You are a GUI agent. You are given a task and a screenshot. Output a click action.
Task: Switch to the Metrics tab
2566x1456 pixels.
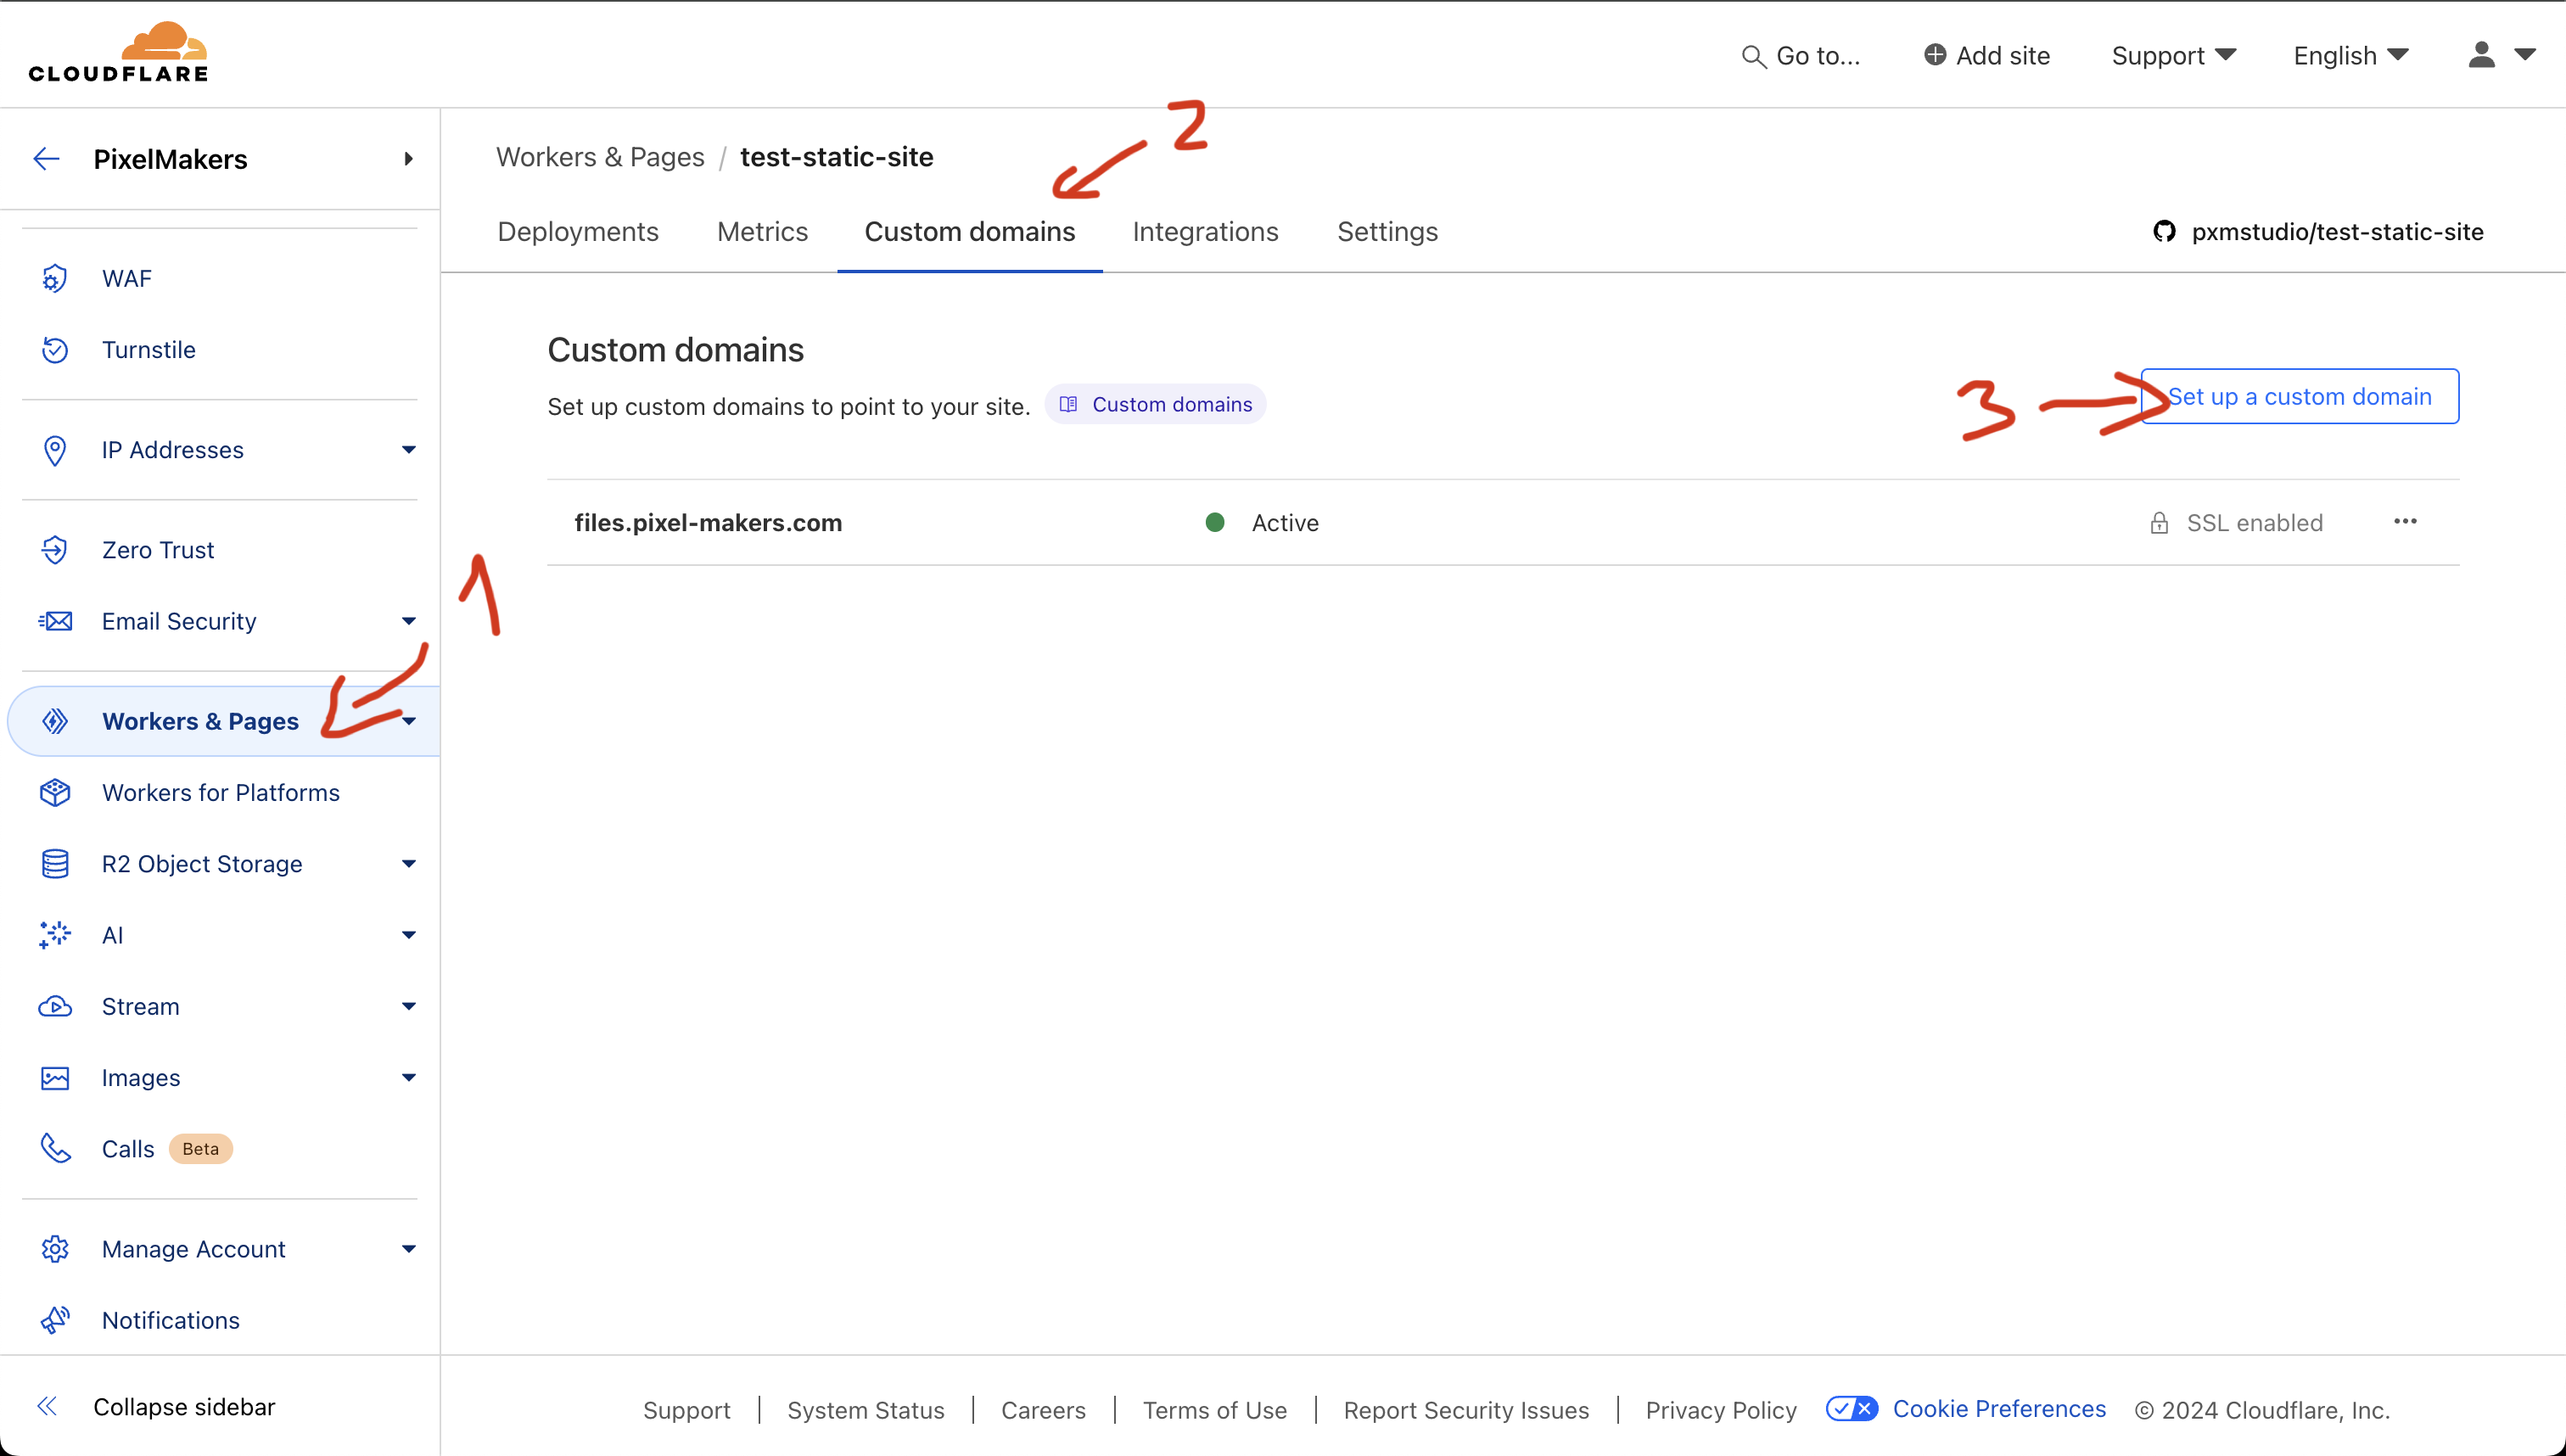pyautogui.click(x=762, y=232)
